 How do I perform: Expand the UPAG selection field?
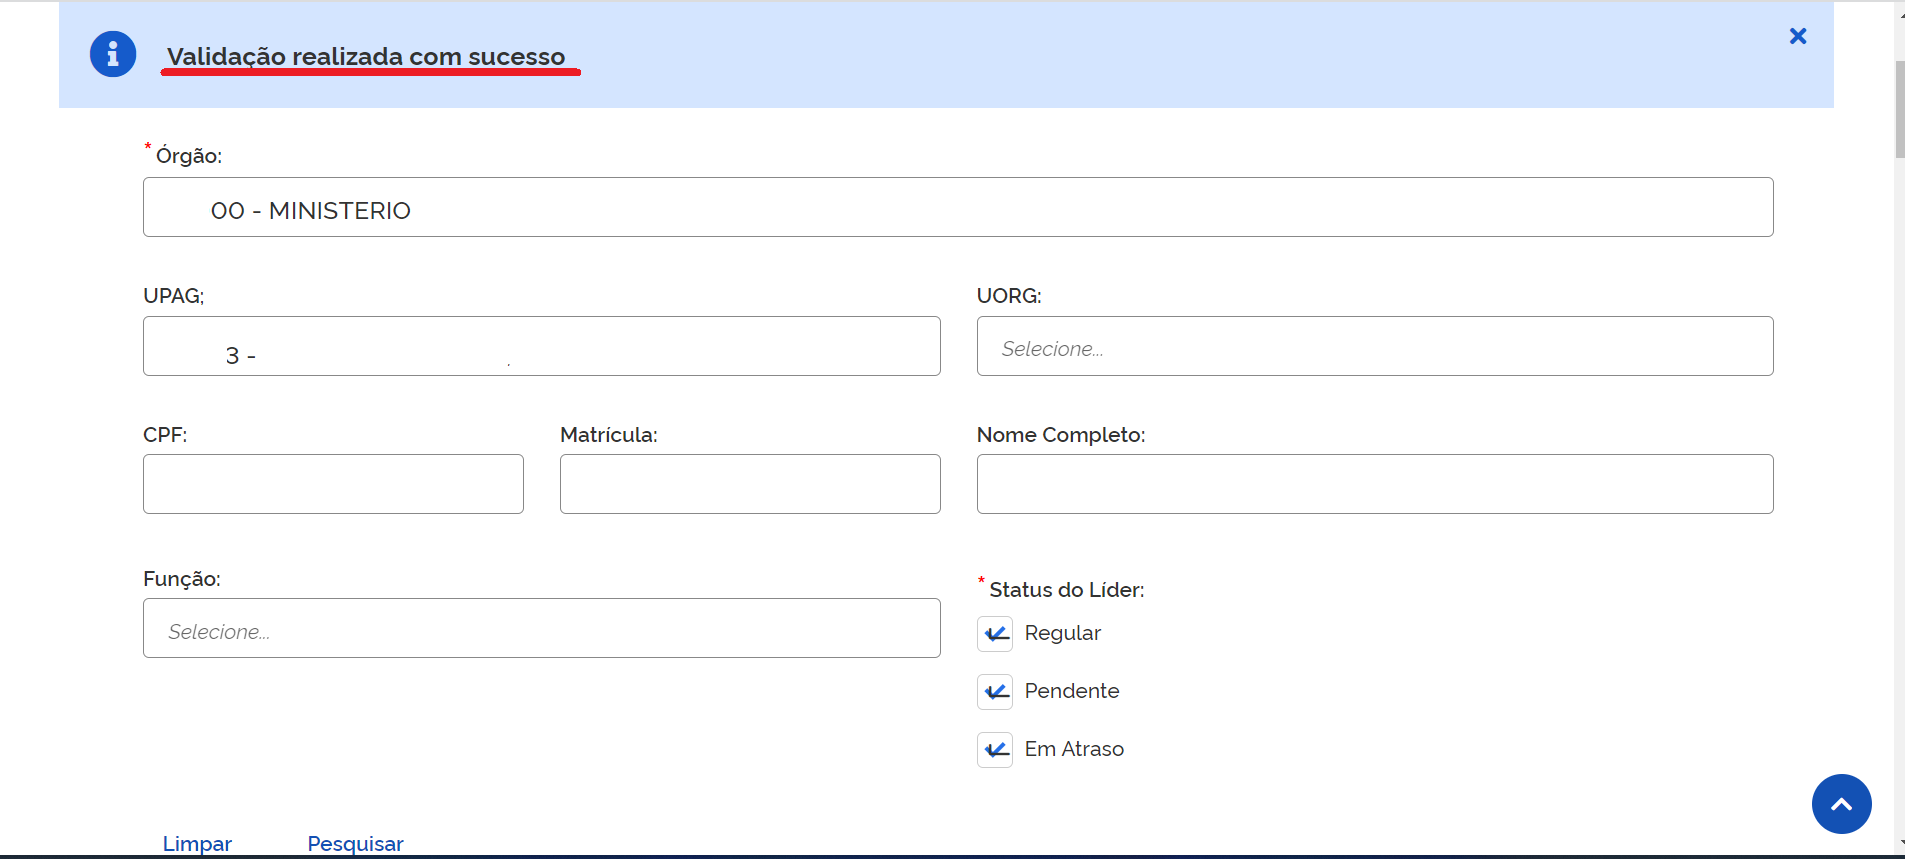(x=541, y=347)
